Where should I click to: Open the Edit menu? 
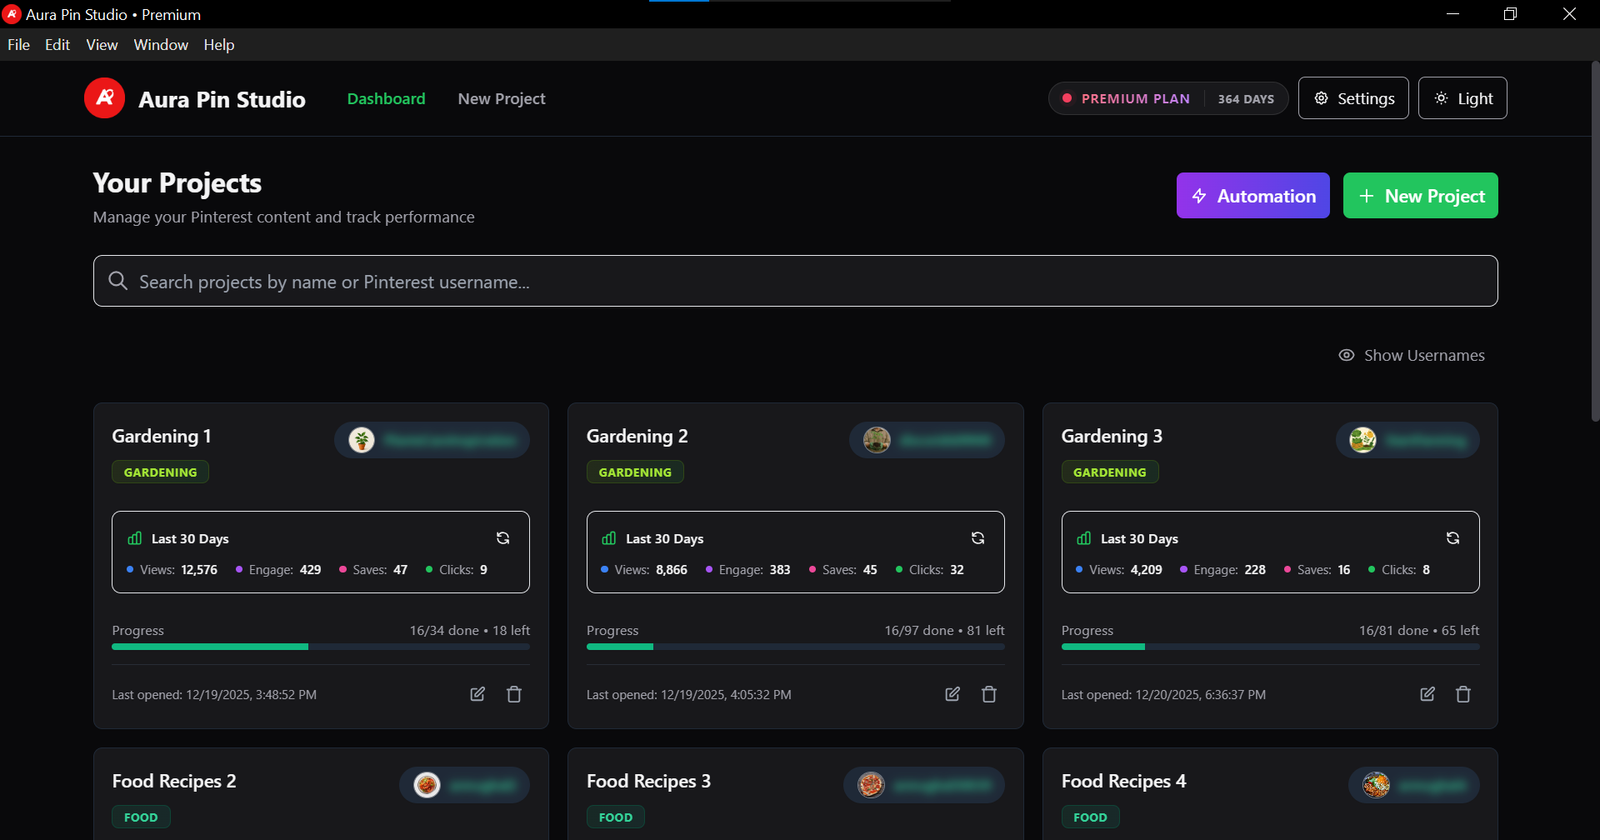(x=57, y=45)
